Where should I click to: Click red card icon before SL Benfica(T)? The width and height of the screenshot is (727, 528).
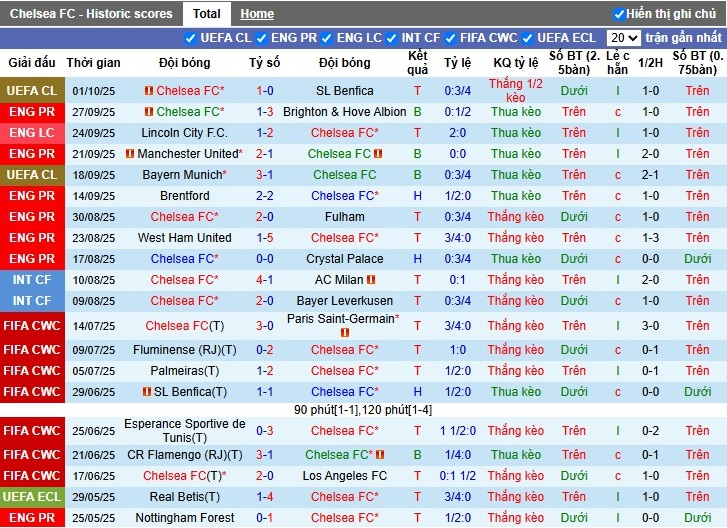[x=147, y=392]
